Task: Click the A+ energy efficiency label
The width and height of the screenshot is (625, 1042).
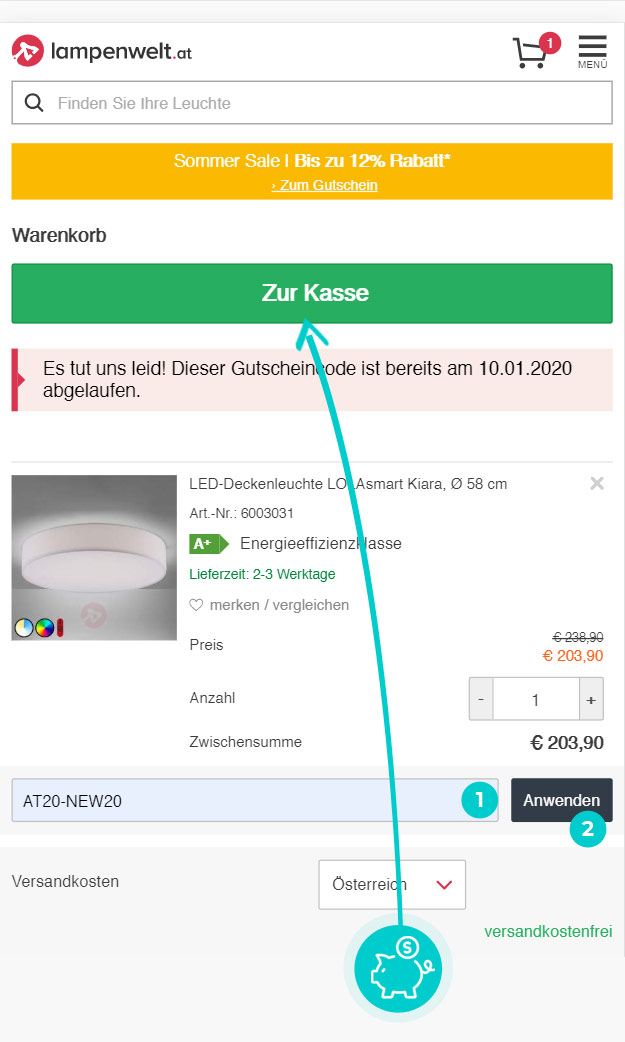Action: (x=209, y=544)
